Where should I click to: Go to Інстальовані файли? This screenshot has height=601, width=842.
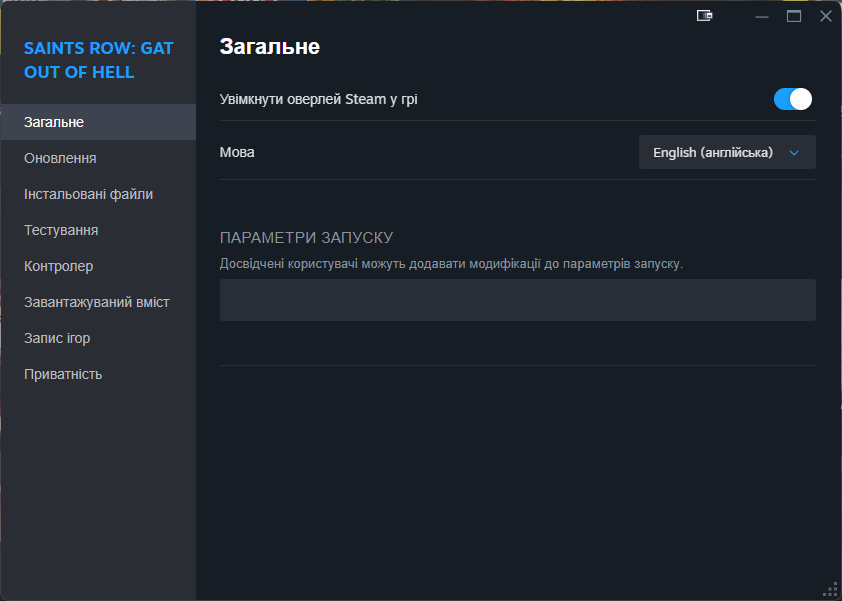point(98,194)
